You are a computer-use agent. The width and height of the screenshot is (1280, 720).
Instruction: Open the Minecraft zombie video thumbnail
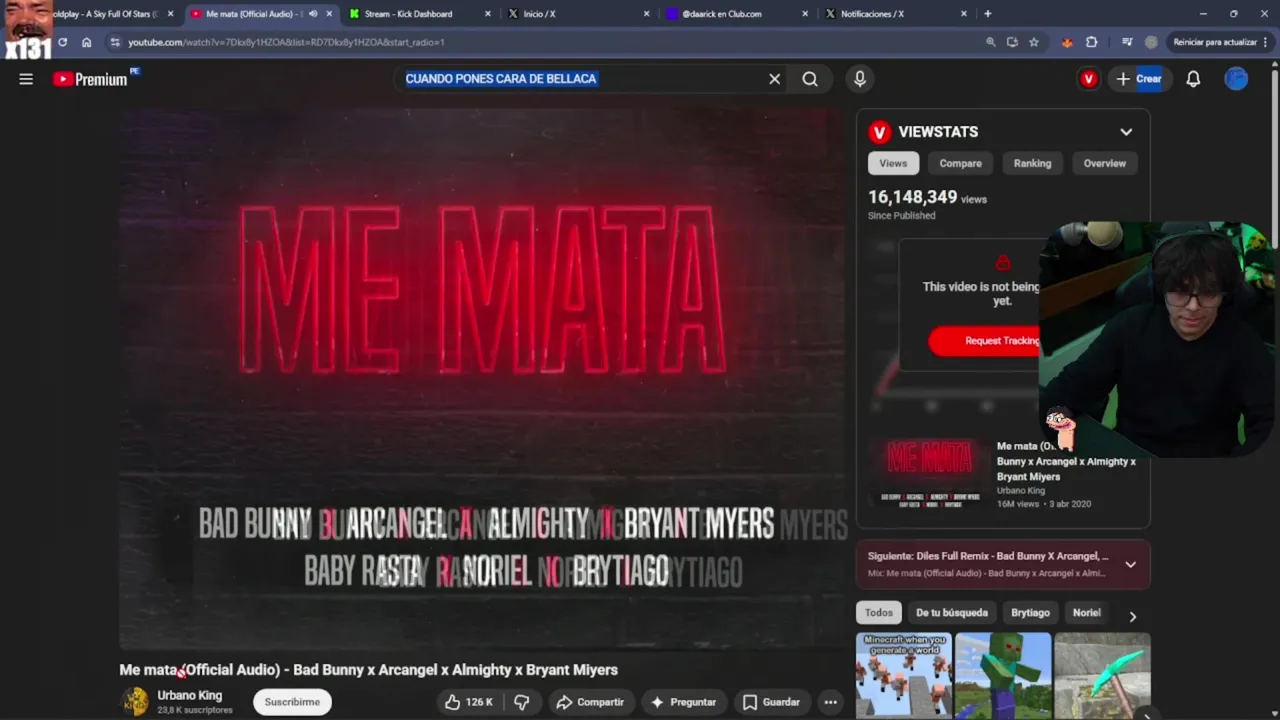point(1003,675)
